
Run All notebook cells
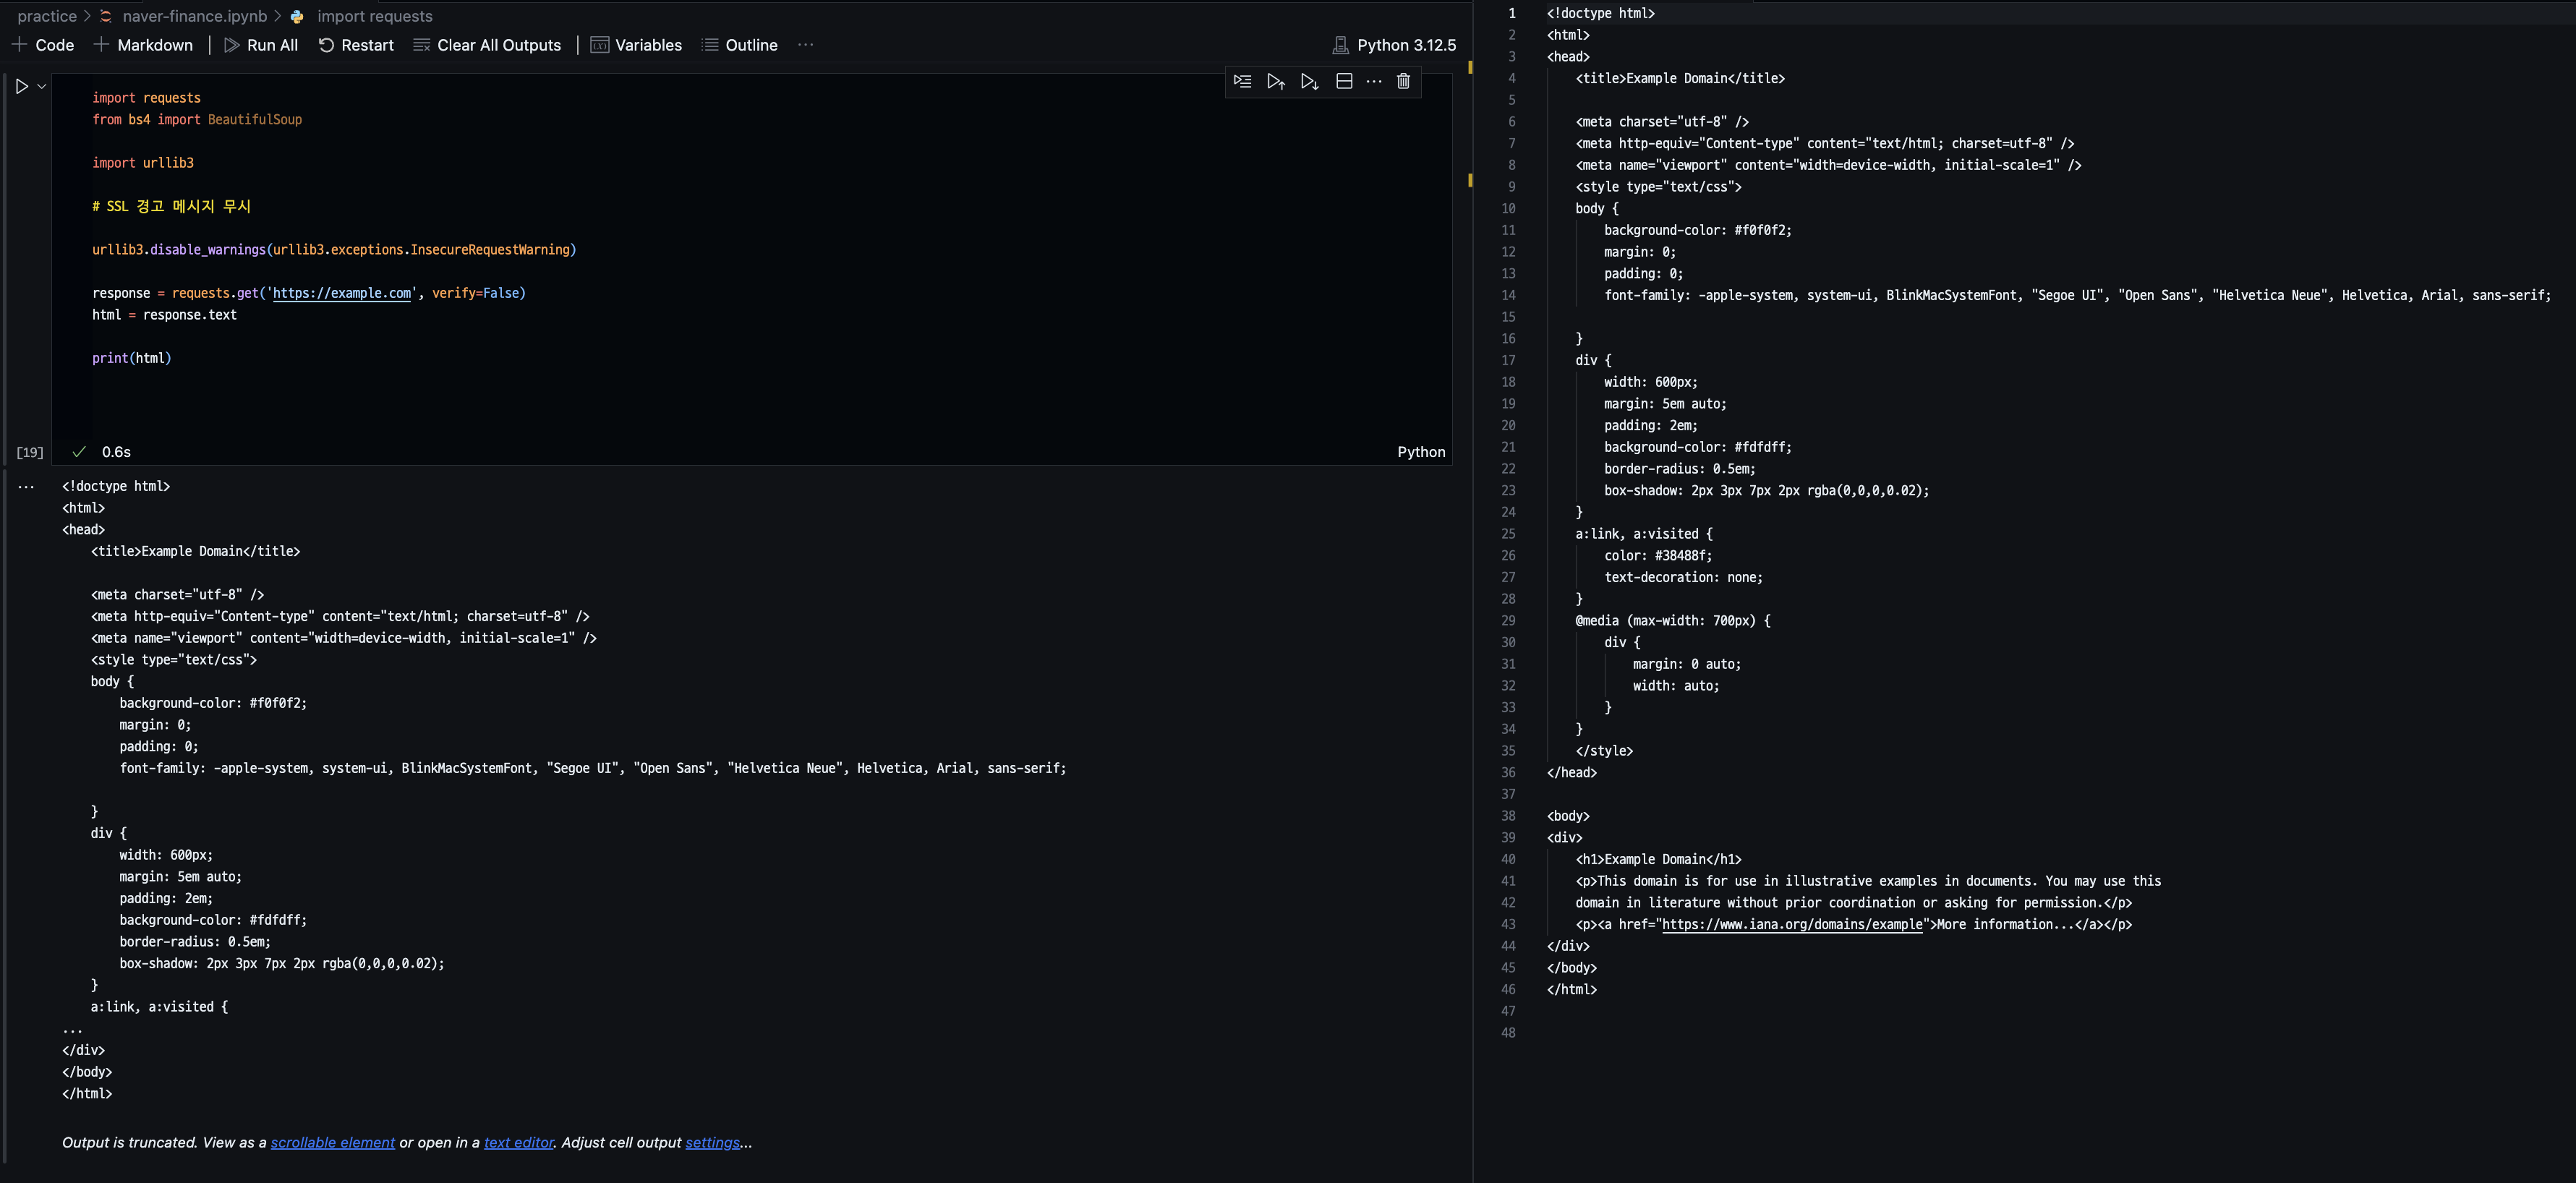click(261, 45)
